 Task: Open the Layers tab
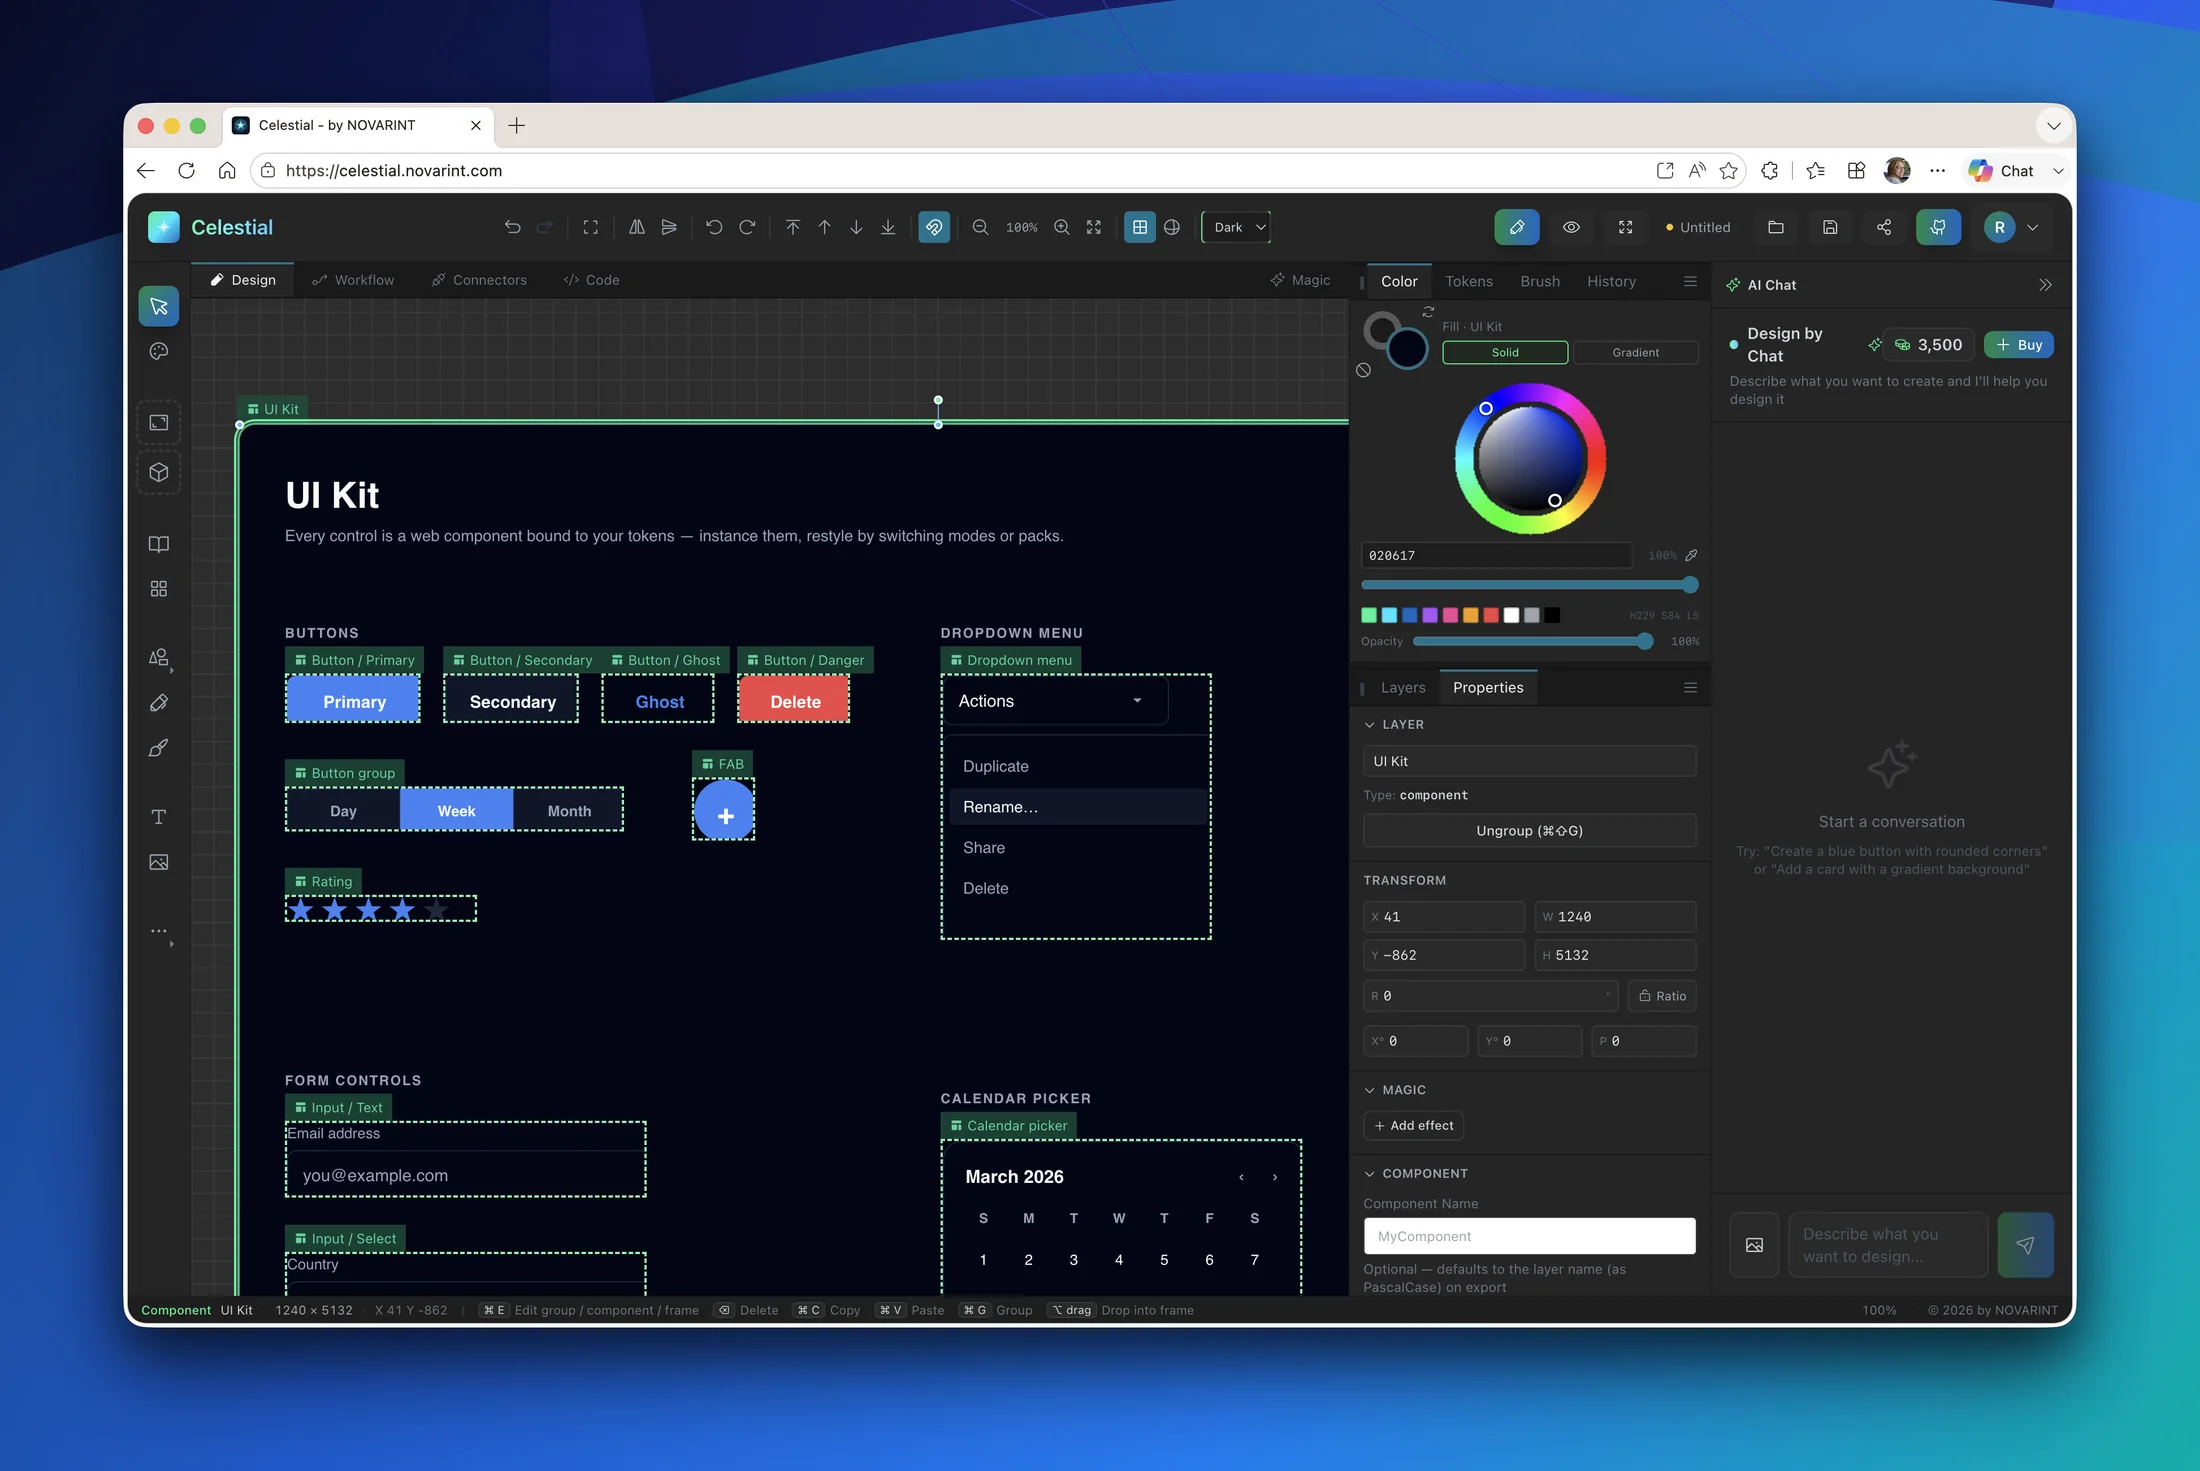click(x=1403, y=688)
